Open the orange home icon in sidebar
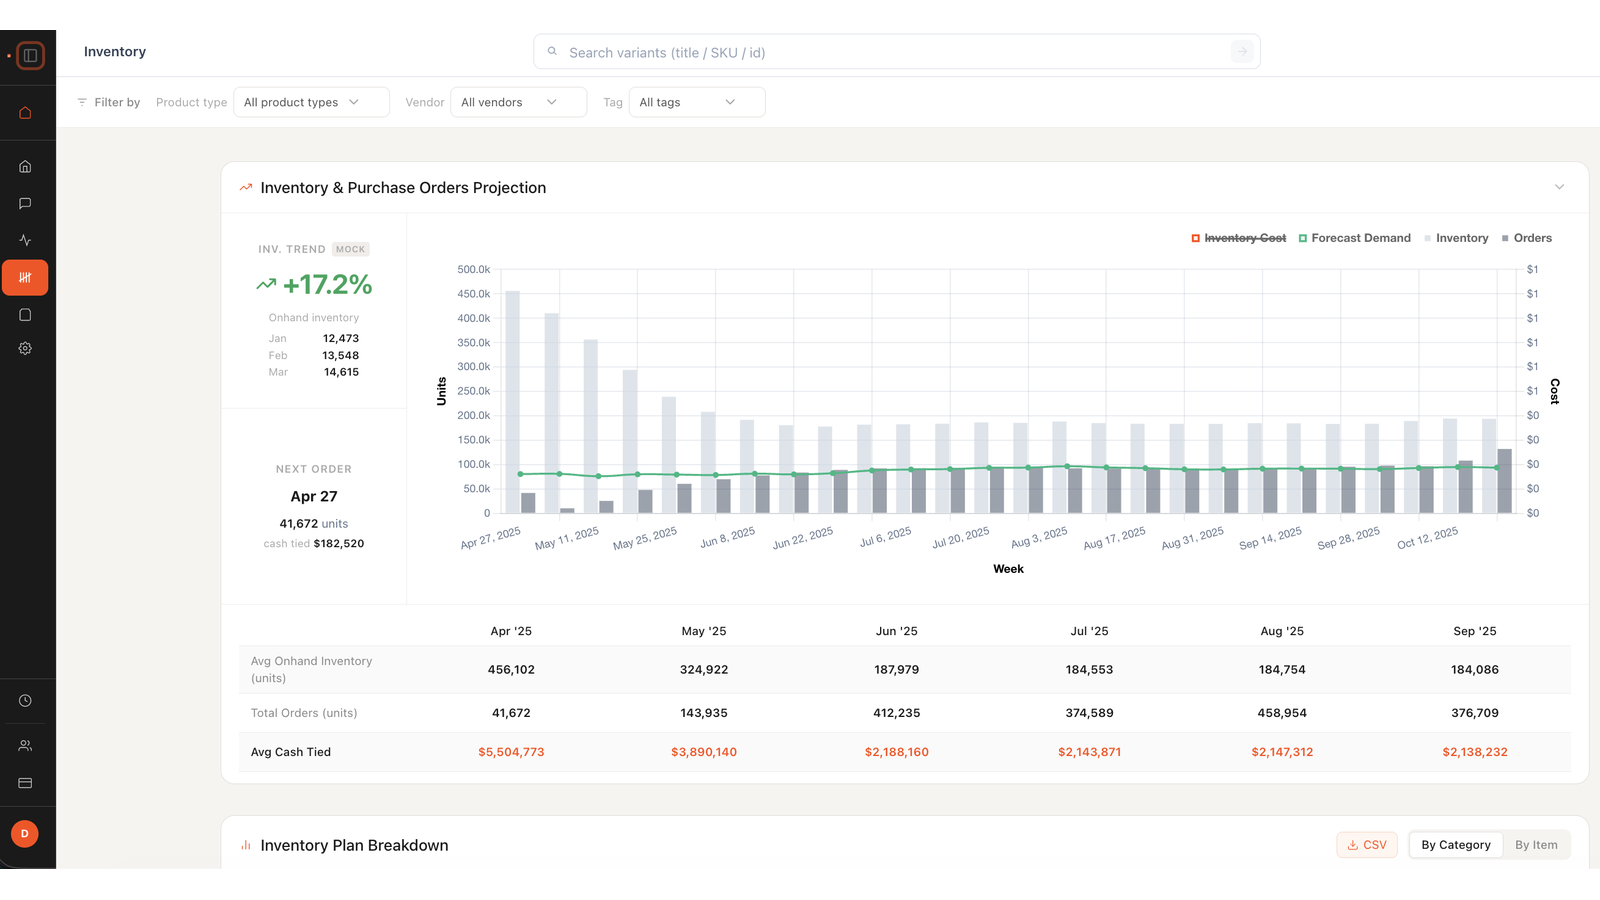 [x=25, y=113]
